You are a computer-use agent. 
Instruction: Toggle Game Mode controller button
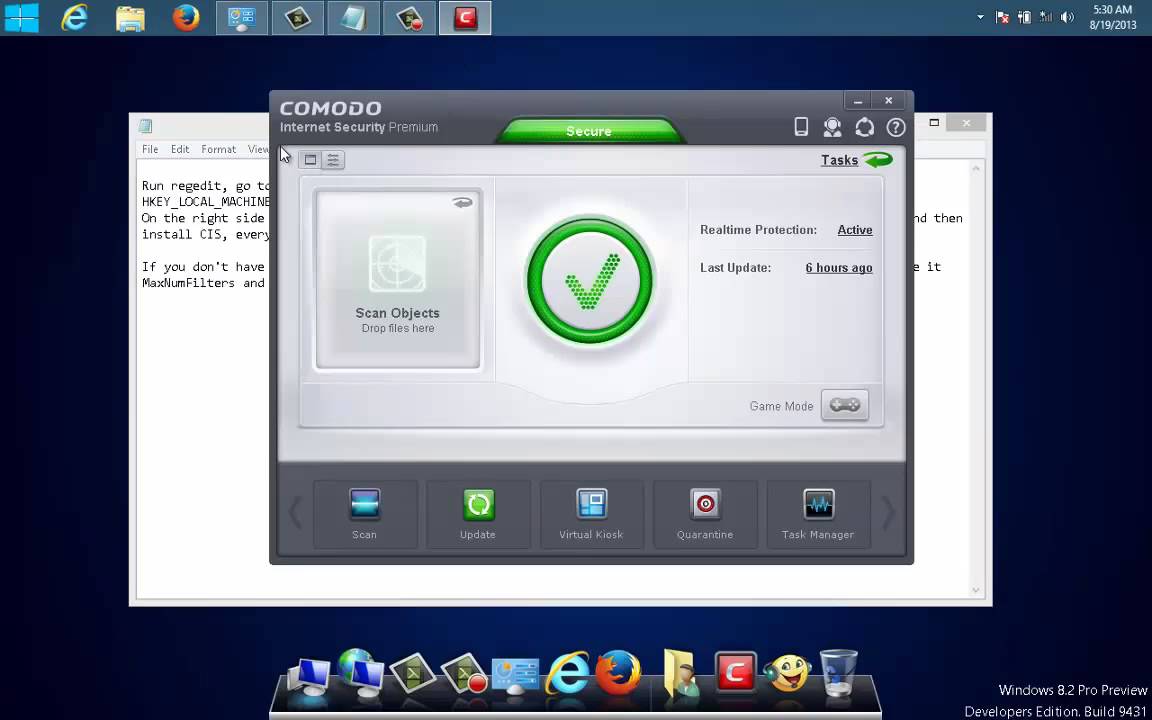845,406
